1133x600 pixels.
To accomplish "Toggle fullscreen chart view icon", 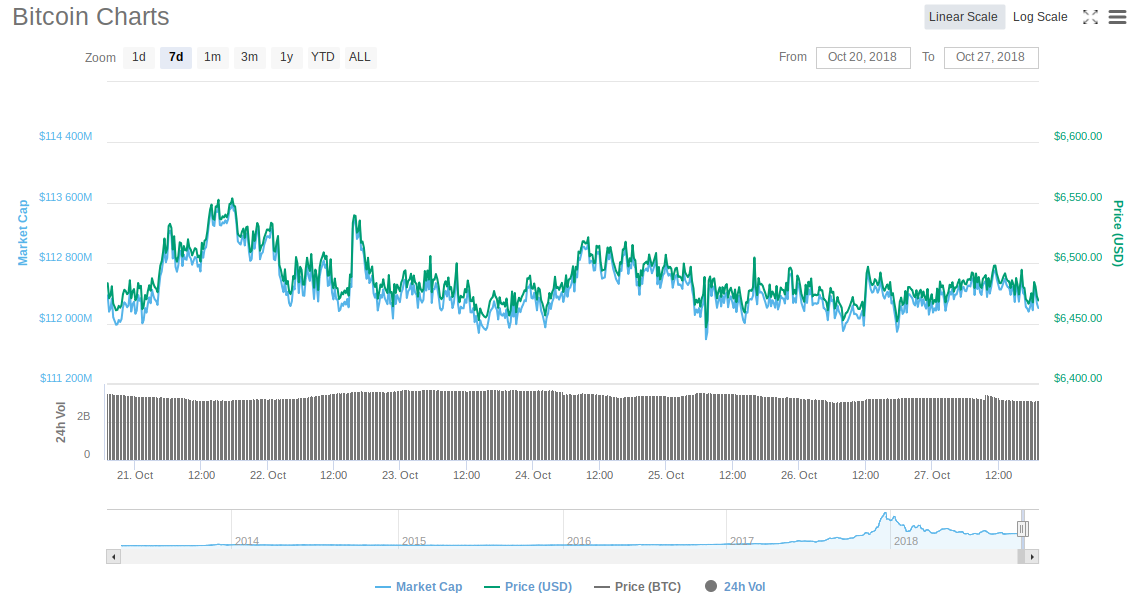I will [x=1090, y=17].
